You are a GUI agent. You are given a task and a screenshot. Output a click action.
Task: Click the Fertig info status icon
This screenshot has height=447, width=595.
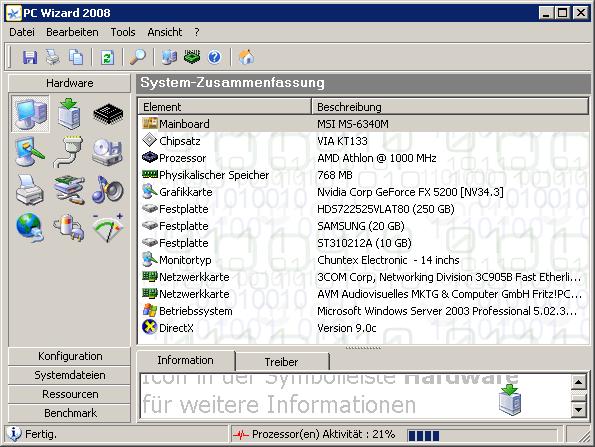pyautogui.click(x=14, y=434)
